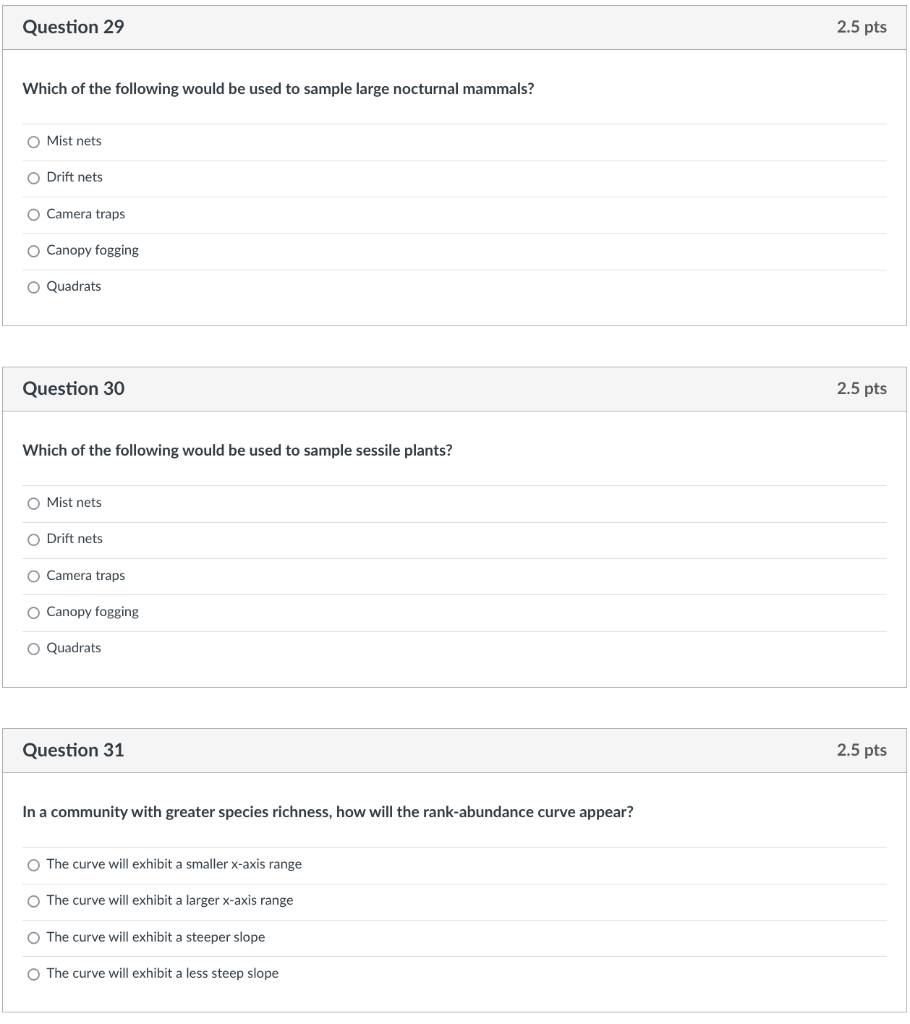Click the Question 30 header
Screen dimensions: 910x1024
tap(73, 388)
